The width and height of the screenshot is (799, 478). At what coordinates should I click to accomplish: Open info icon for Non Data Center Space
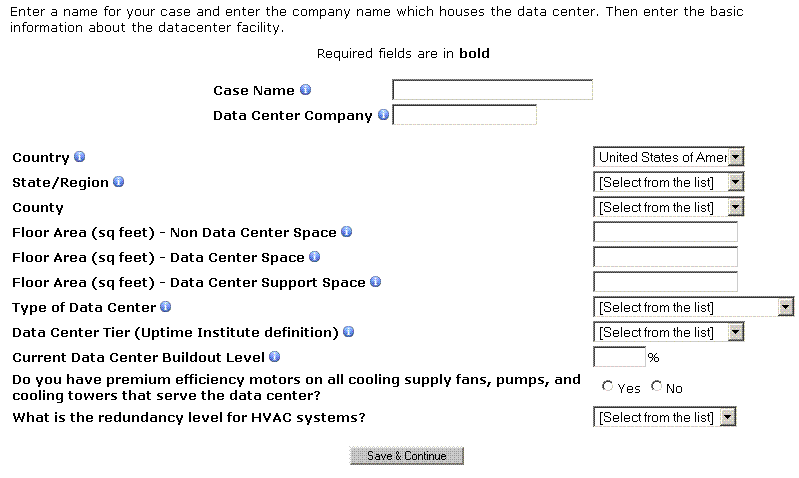coord(347,232)
